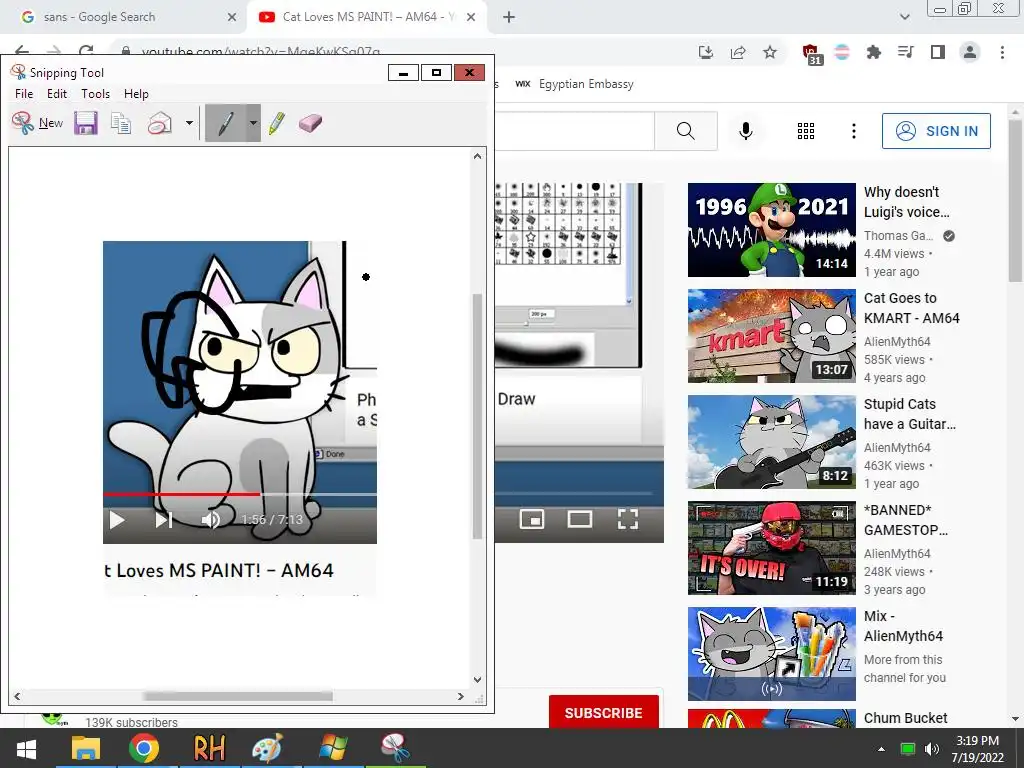Copy the snip with the Copy icon
Viewport: 1024px width, 768px height.
[121, 123]
